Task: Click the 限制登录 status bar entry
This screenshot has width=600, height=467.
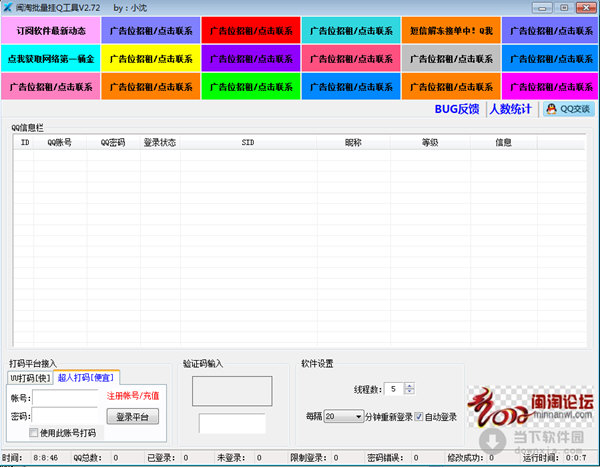Action: click(314, 457)
